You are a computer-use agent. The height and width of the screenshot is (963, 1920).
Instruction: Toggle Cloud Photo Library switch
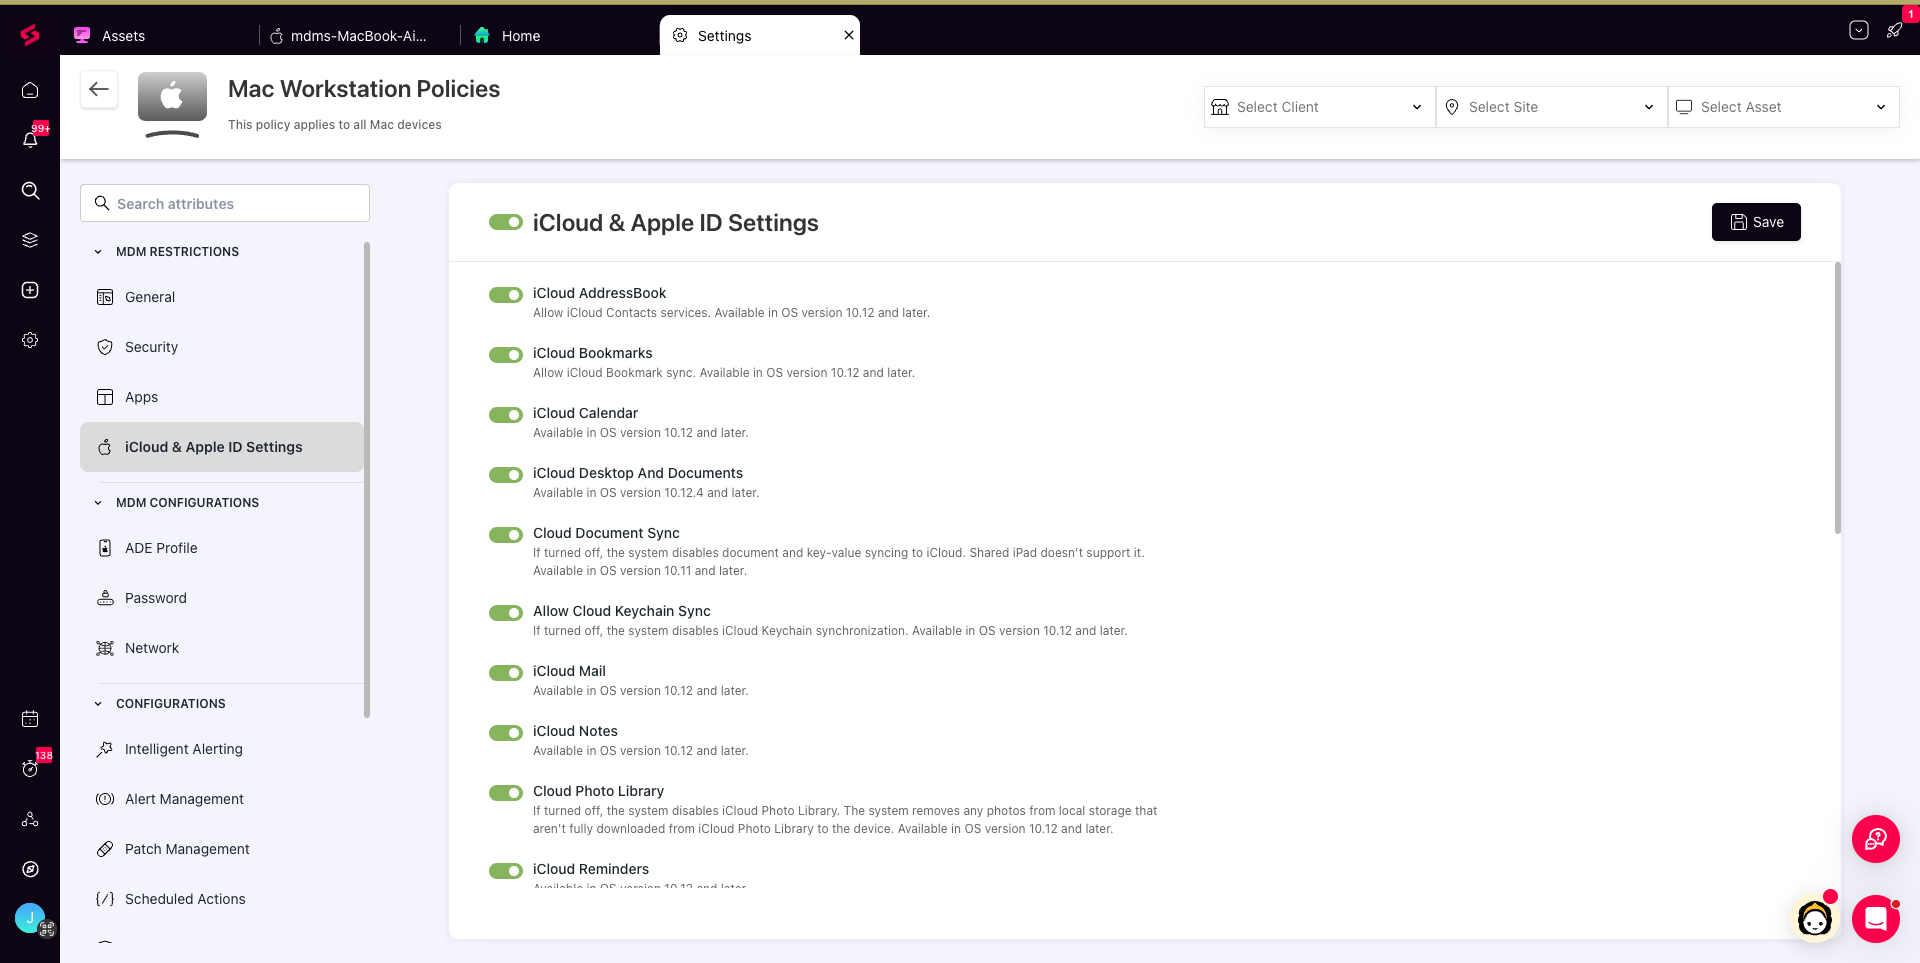coord(506,793)
